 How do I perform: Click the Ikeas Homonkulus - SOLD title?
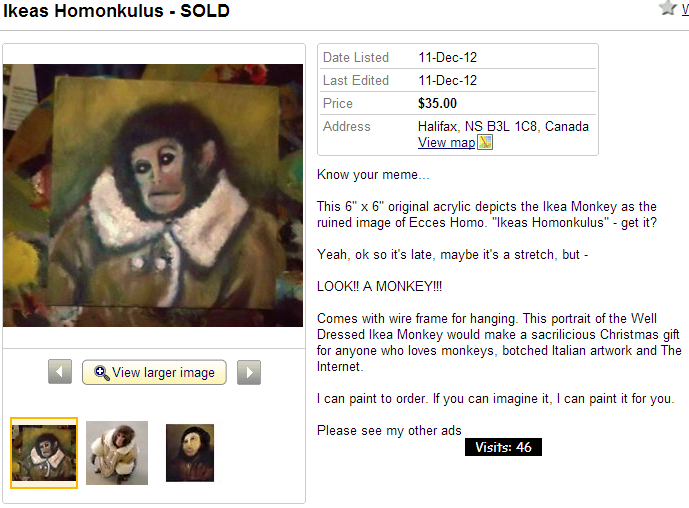(x=117, y=12)
